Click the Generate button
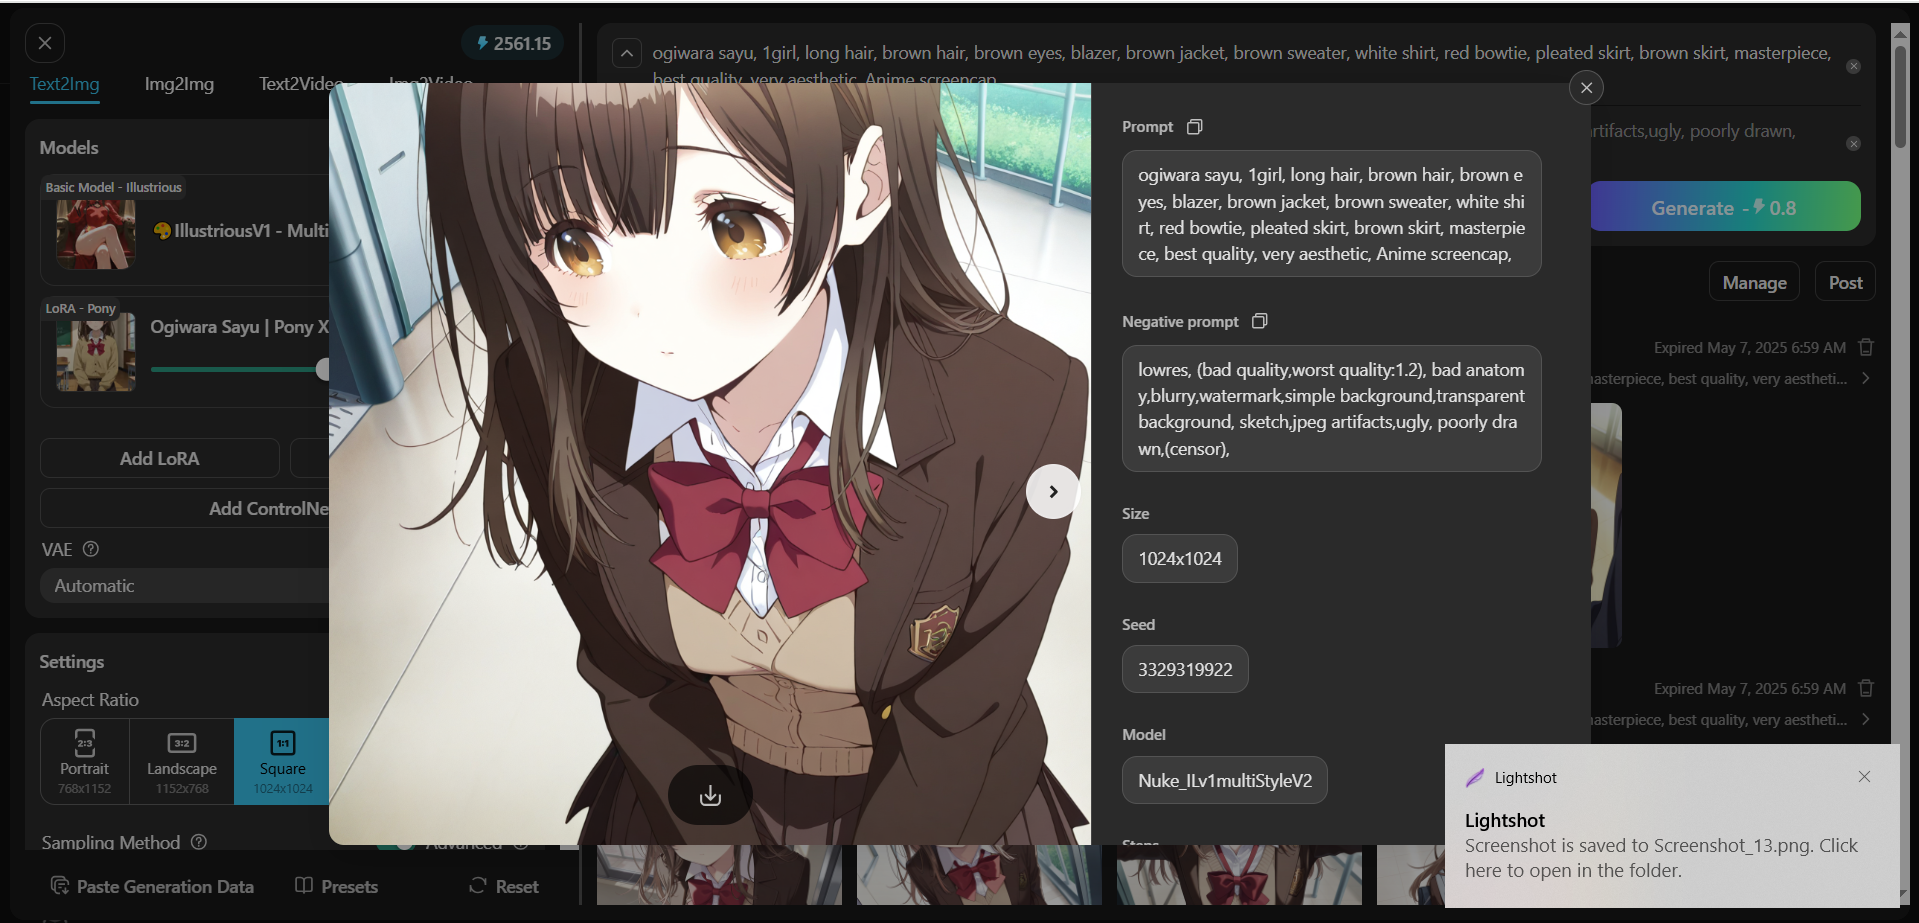The width and height of the screenshot is (1919, 923). click(1724, 207)
